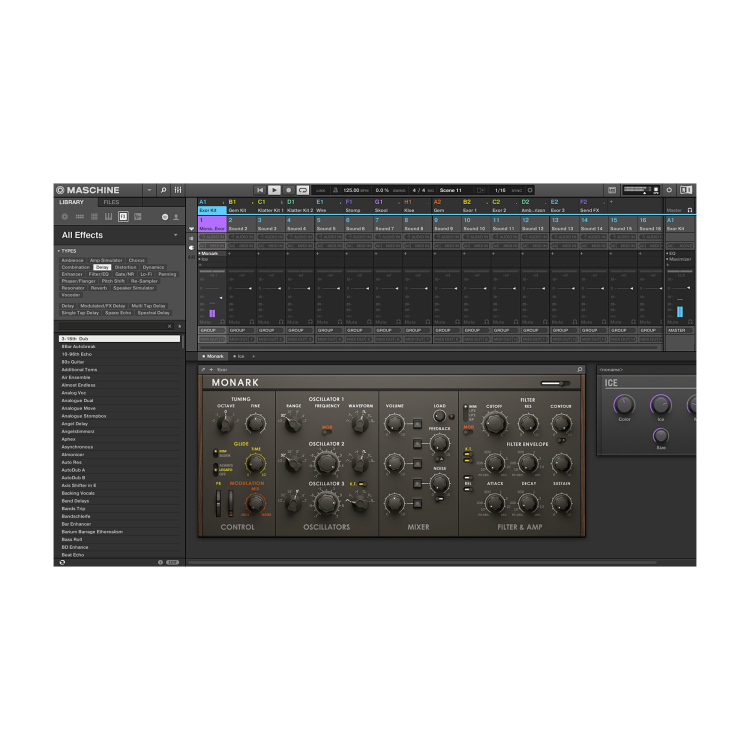Select the Chorus type tag
Image resolution: width=750 pixels, height=750 pixels.
[x=136, y=260]
